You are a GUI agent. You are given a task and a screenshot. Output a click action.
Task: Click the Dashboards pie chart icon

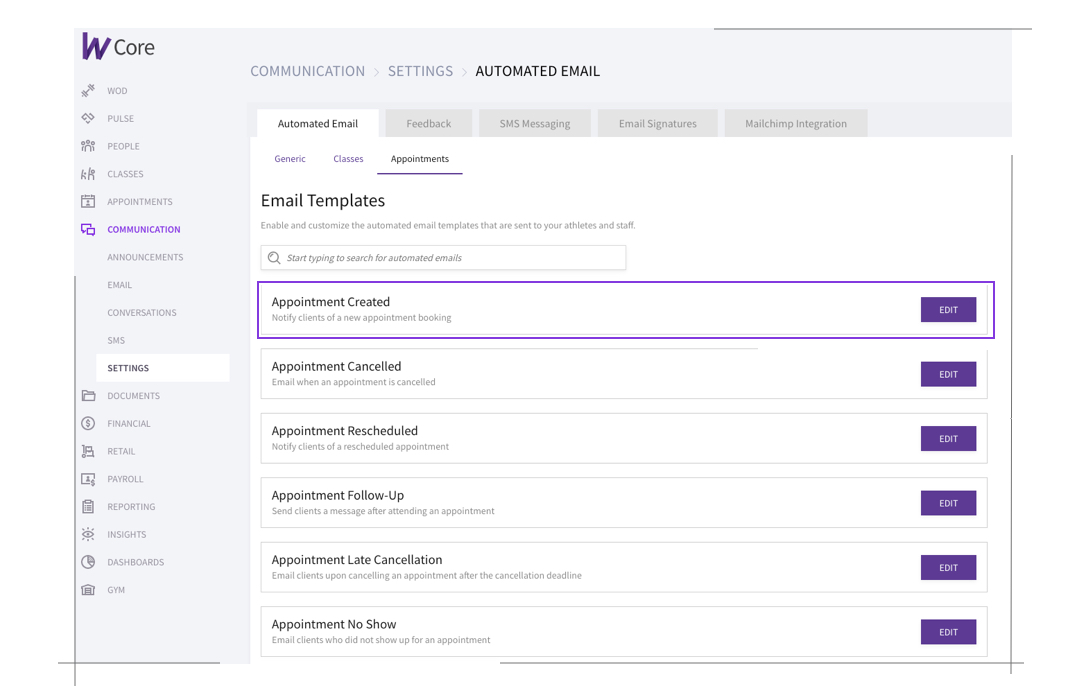(88, 562)
